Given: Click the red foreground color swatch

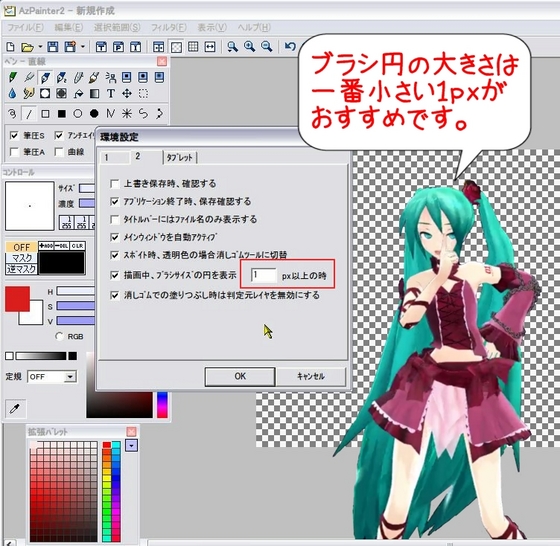Looking at the screenshot, I should click(17, 299).
